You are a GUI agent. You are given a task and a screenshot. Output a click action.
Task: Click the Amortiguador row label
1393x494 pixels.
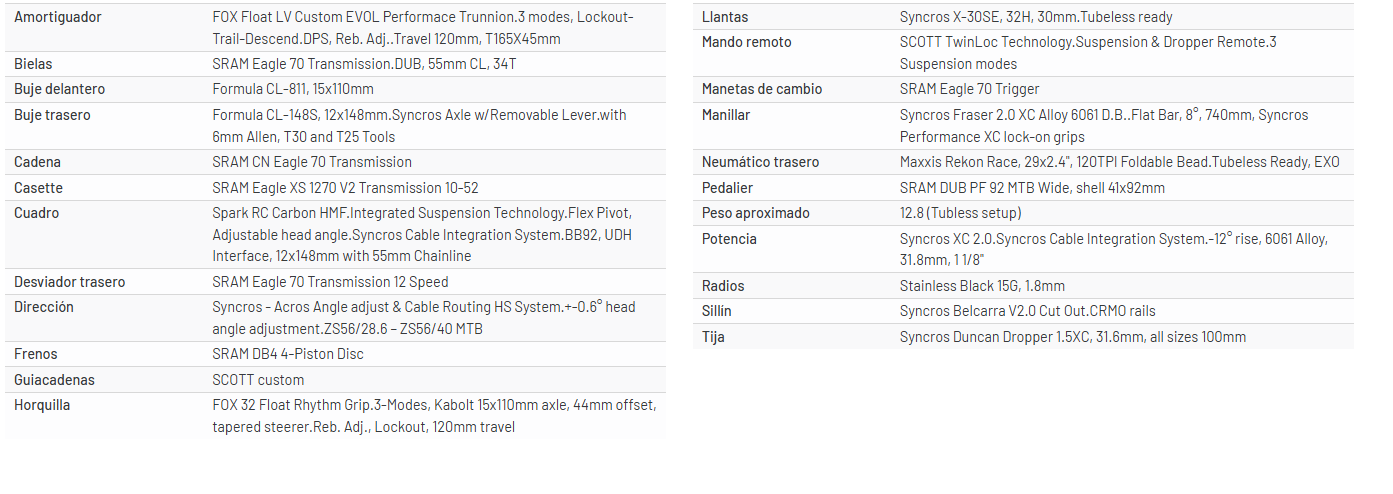pos(58,17)
